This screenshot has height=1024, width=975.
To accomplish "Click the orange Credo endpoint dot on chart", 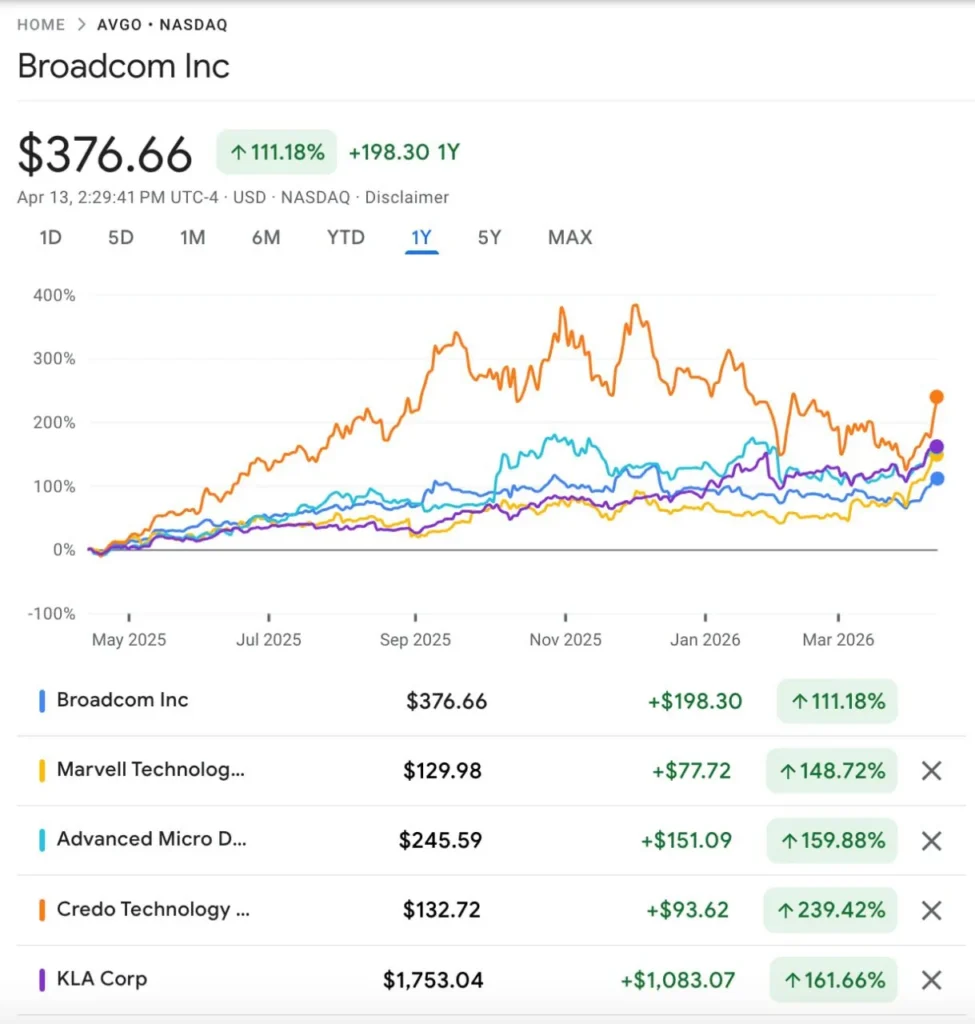I will pyautogui.click(x=937, y=397).
